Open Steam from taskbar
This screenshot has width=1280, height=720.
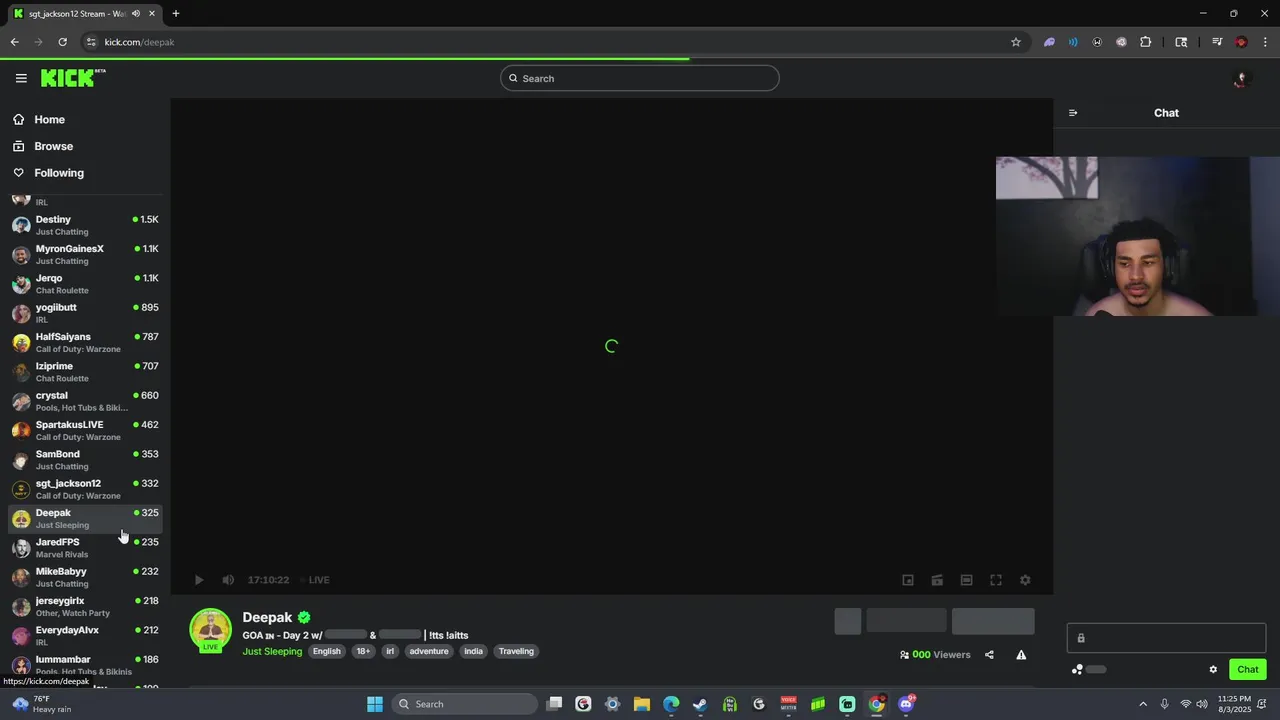(700, 704)
